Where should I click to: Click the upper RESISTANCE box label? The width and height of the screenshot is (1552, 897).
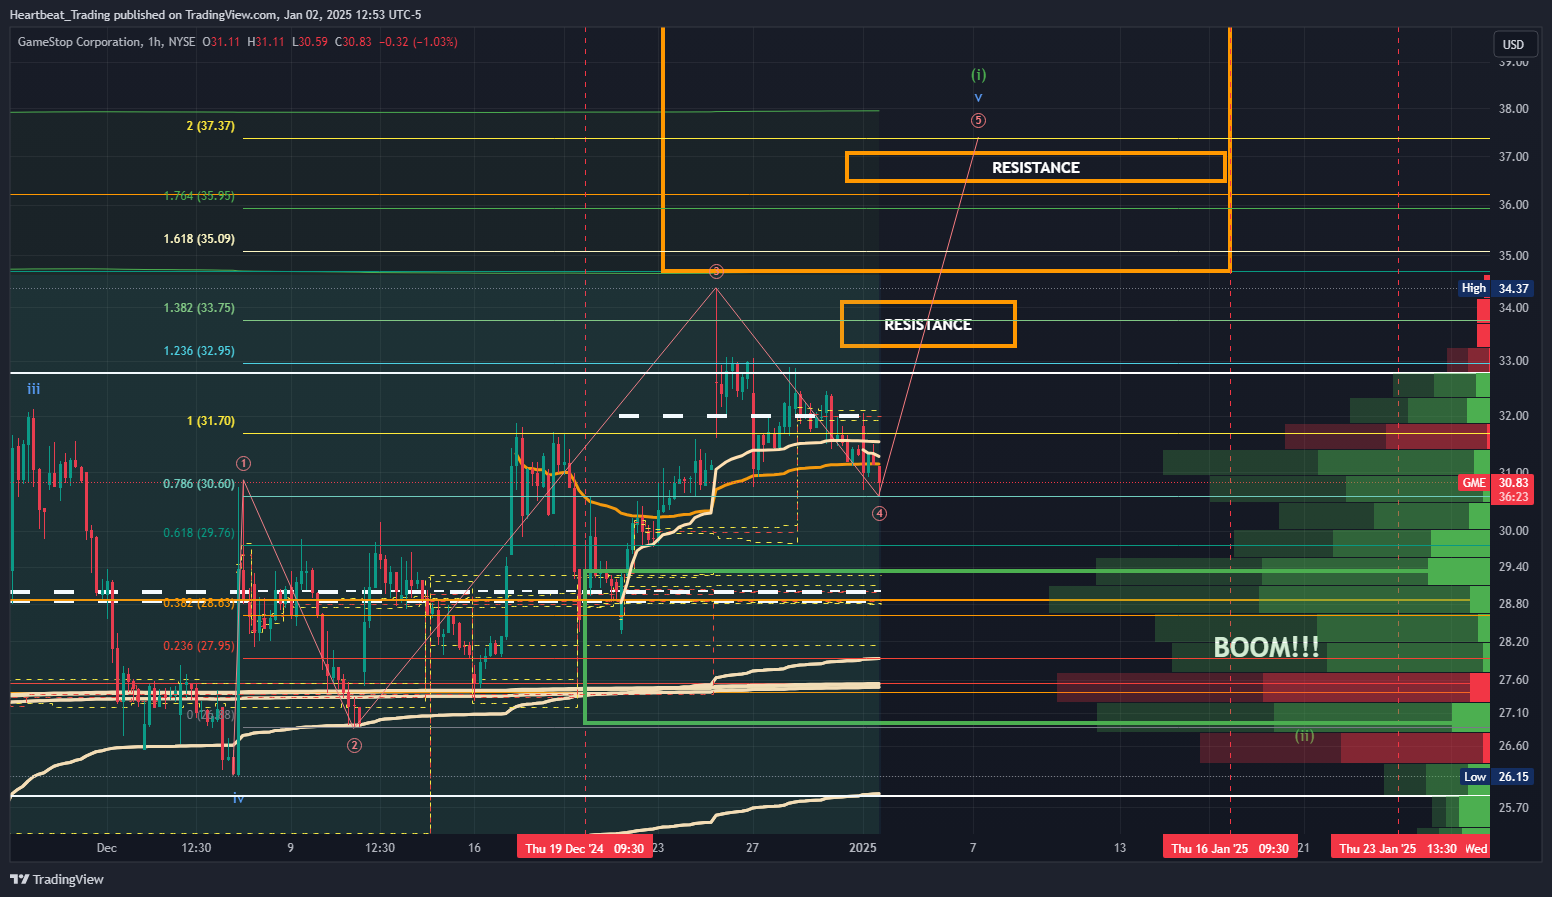coord(1036,167)
